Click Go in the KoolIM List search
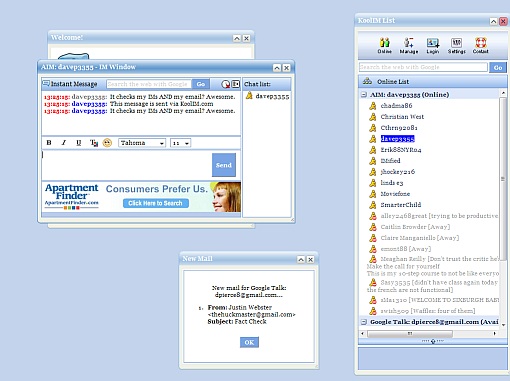Image resolution: width=510 pixels, height=381 pixels. 498,67
